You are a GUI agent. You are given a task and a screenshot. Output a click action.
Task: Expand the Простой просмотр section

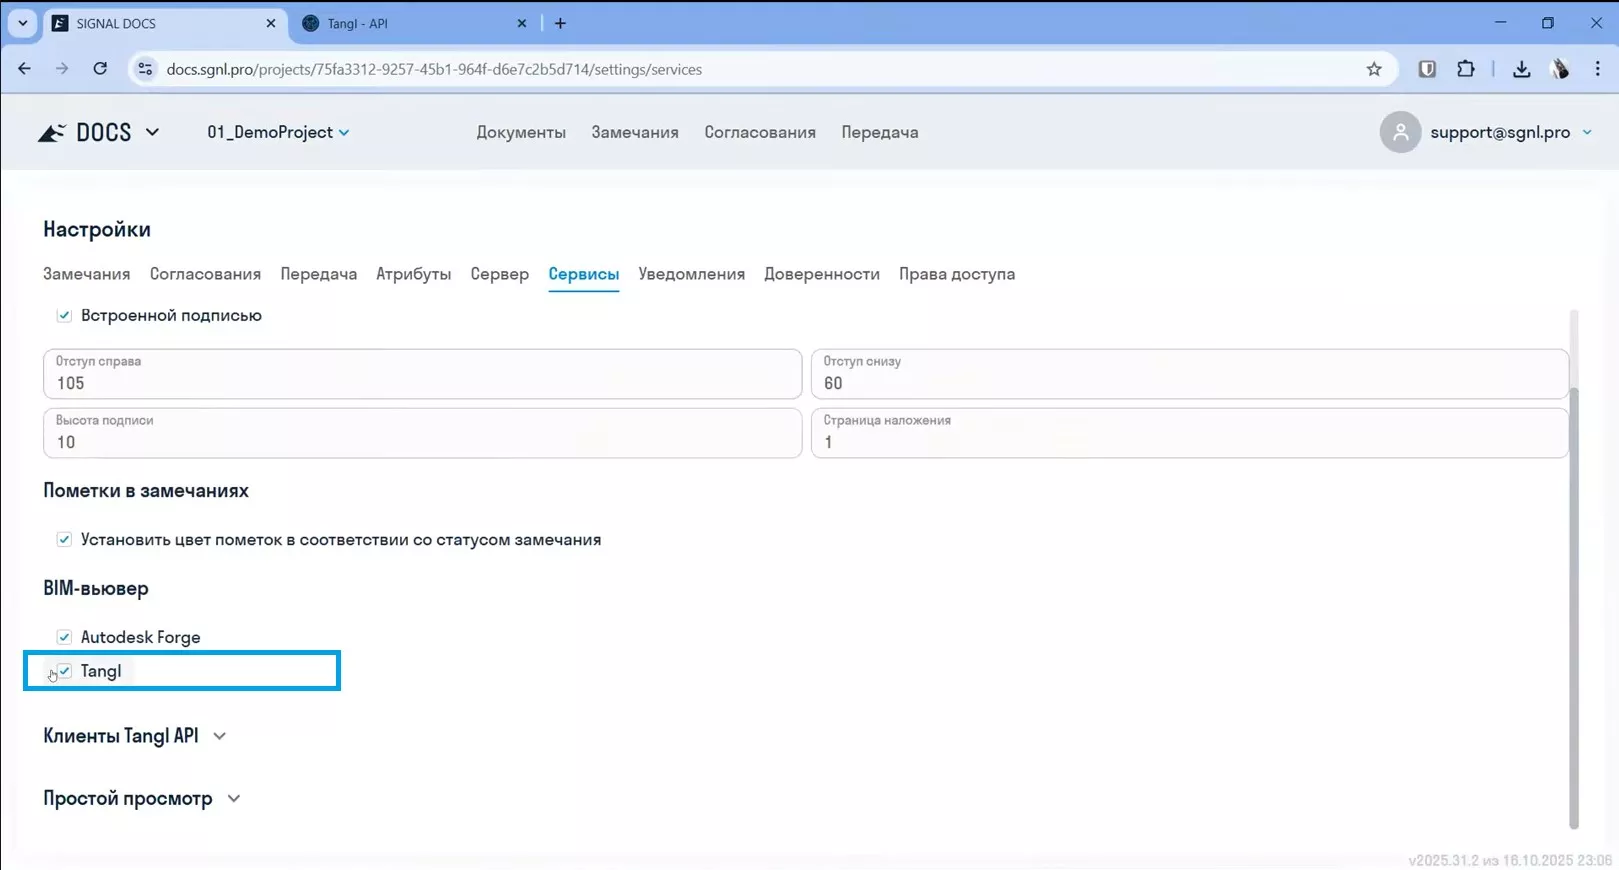click(233, 799)
